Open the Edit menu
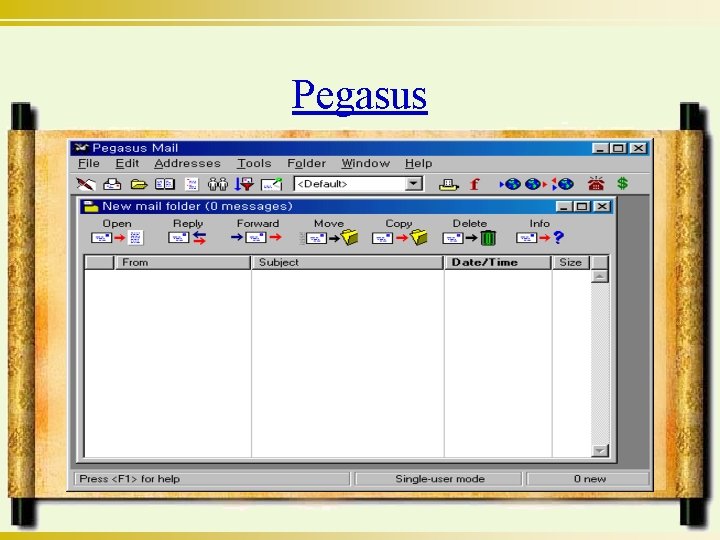 (127, 163)
